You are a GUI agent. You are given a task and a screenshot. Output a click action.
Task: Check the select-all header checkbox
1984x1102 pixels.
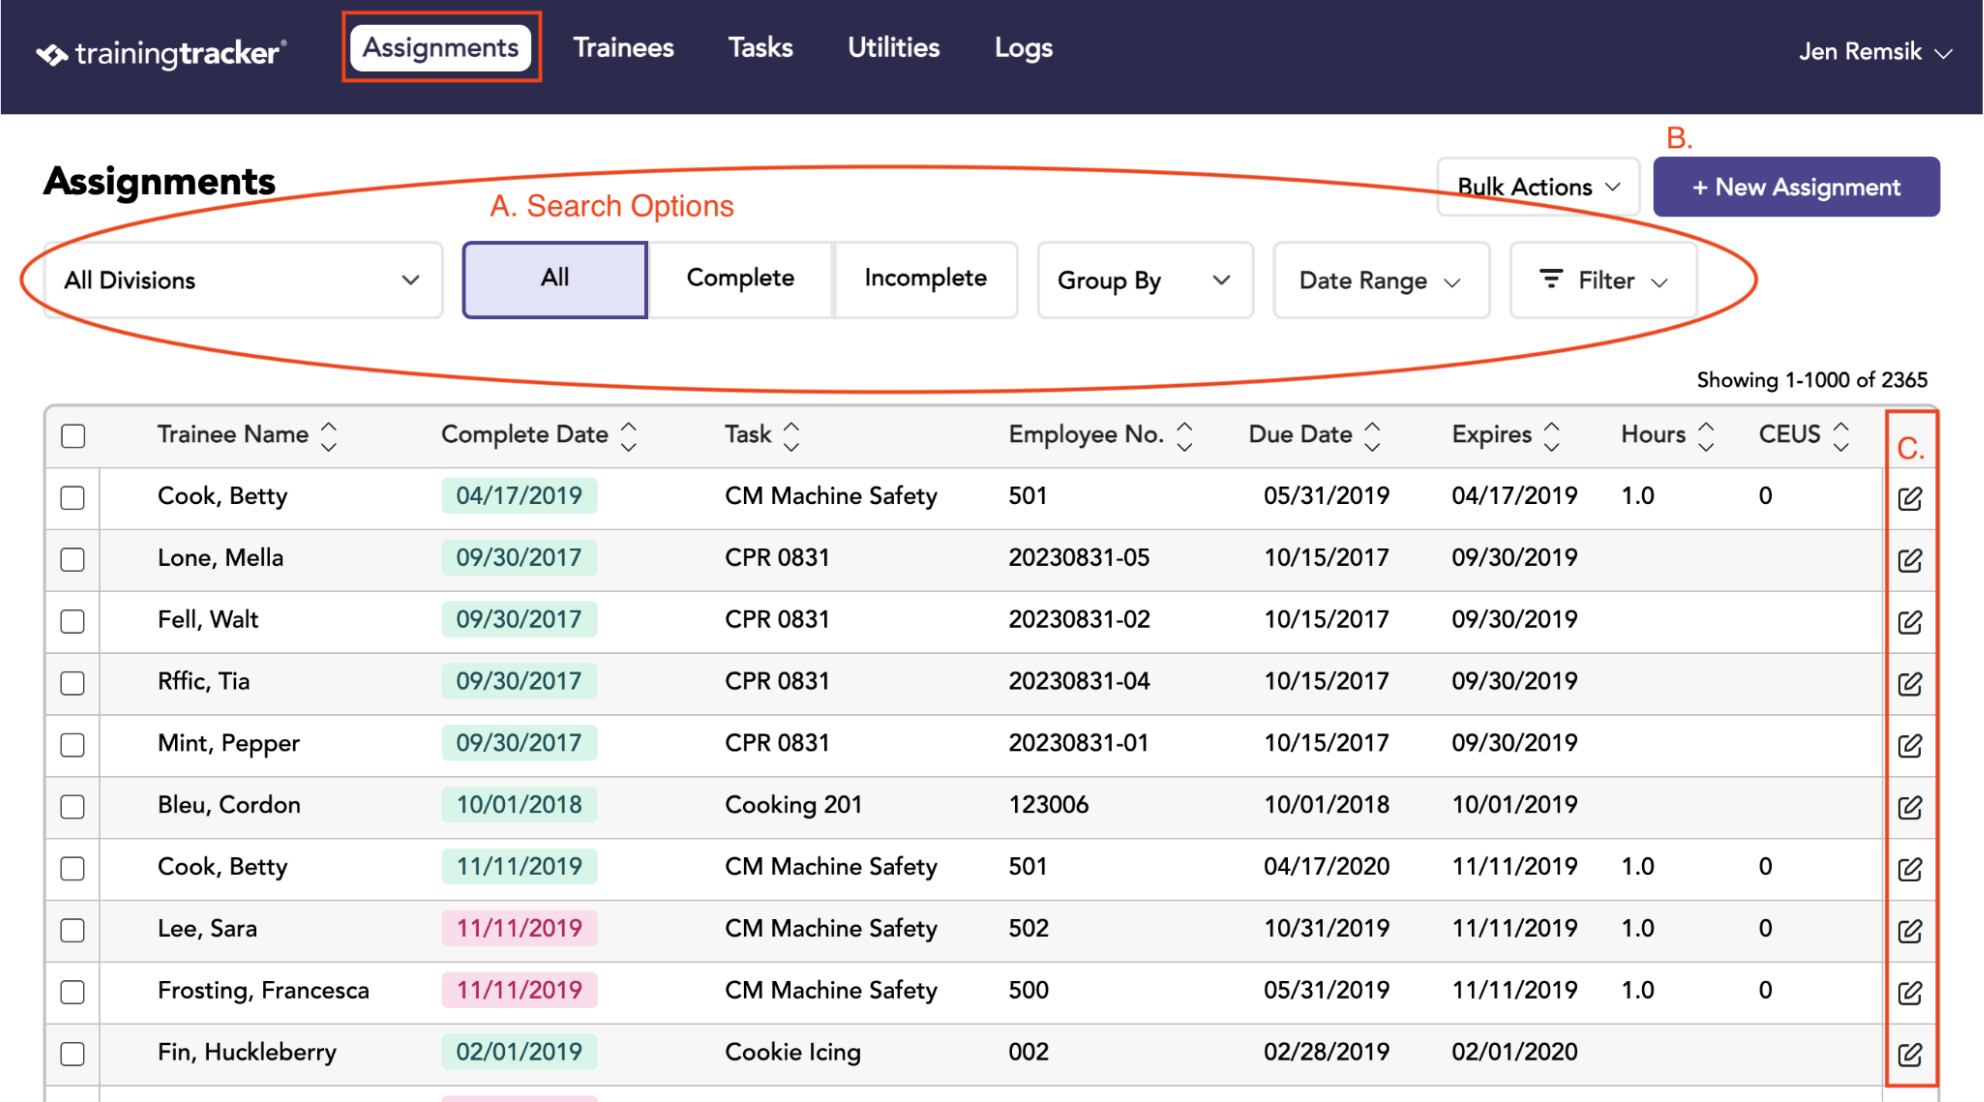73,436
